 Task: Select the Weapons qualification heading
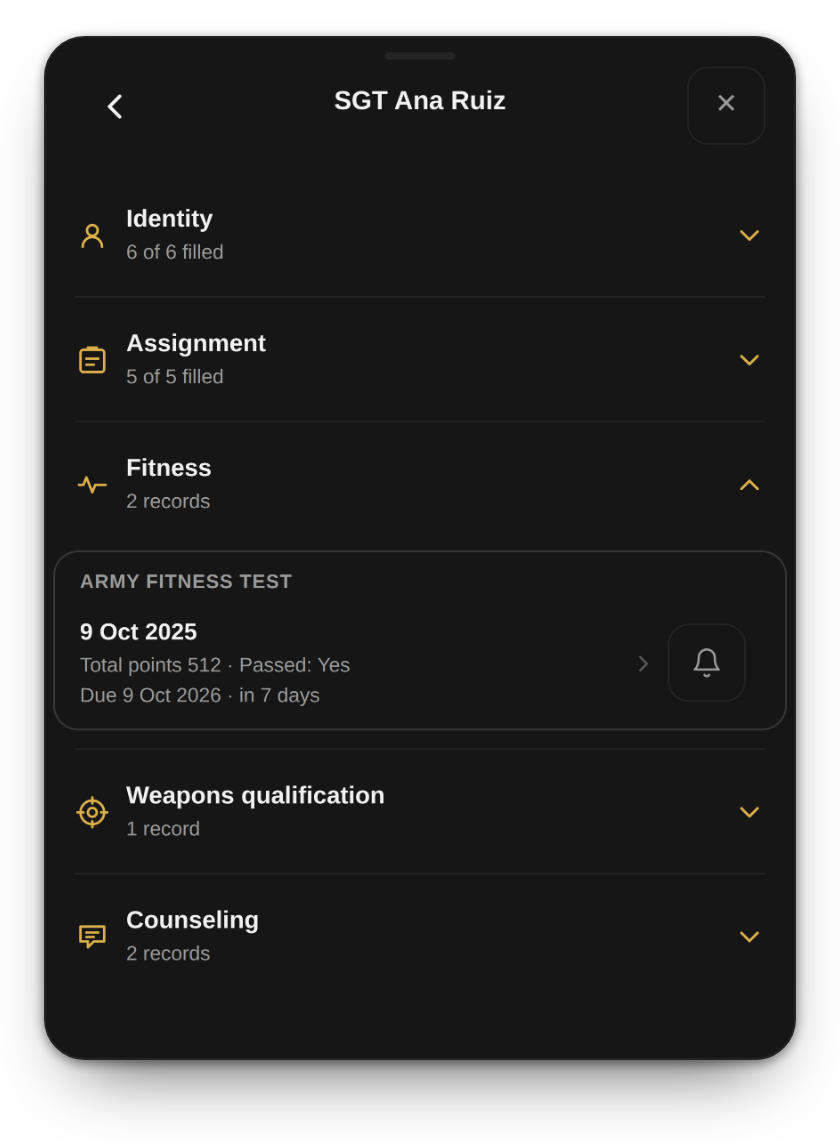pos(255,795)
